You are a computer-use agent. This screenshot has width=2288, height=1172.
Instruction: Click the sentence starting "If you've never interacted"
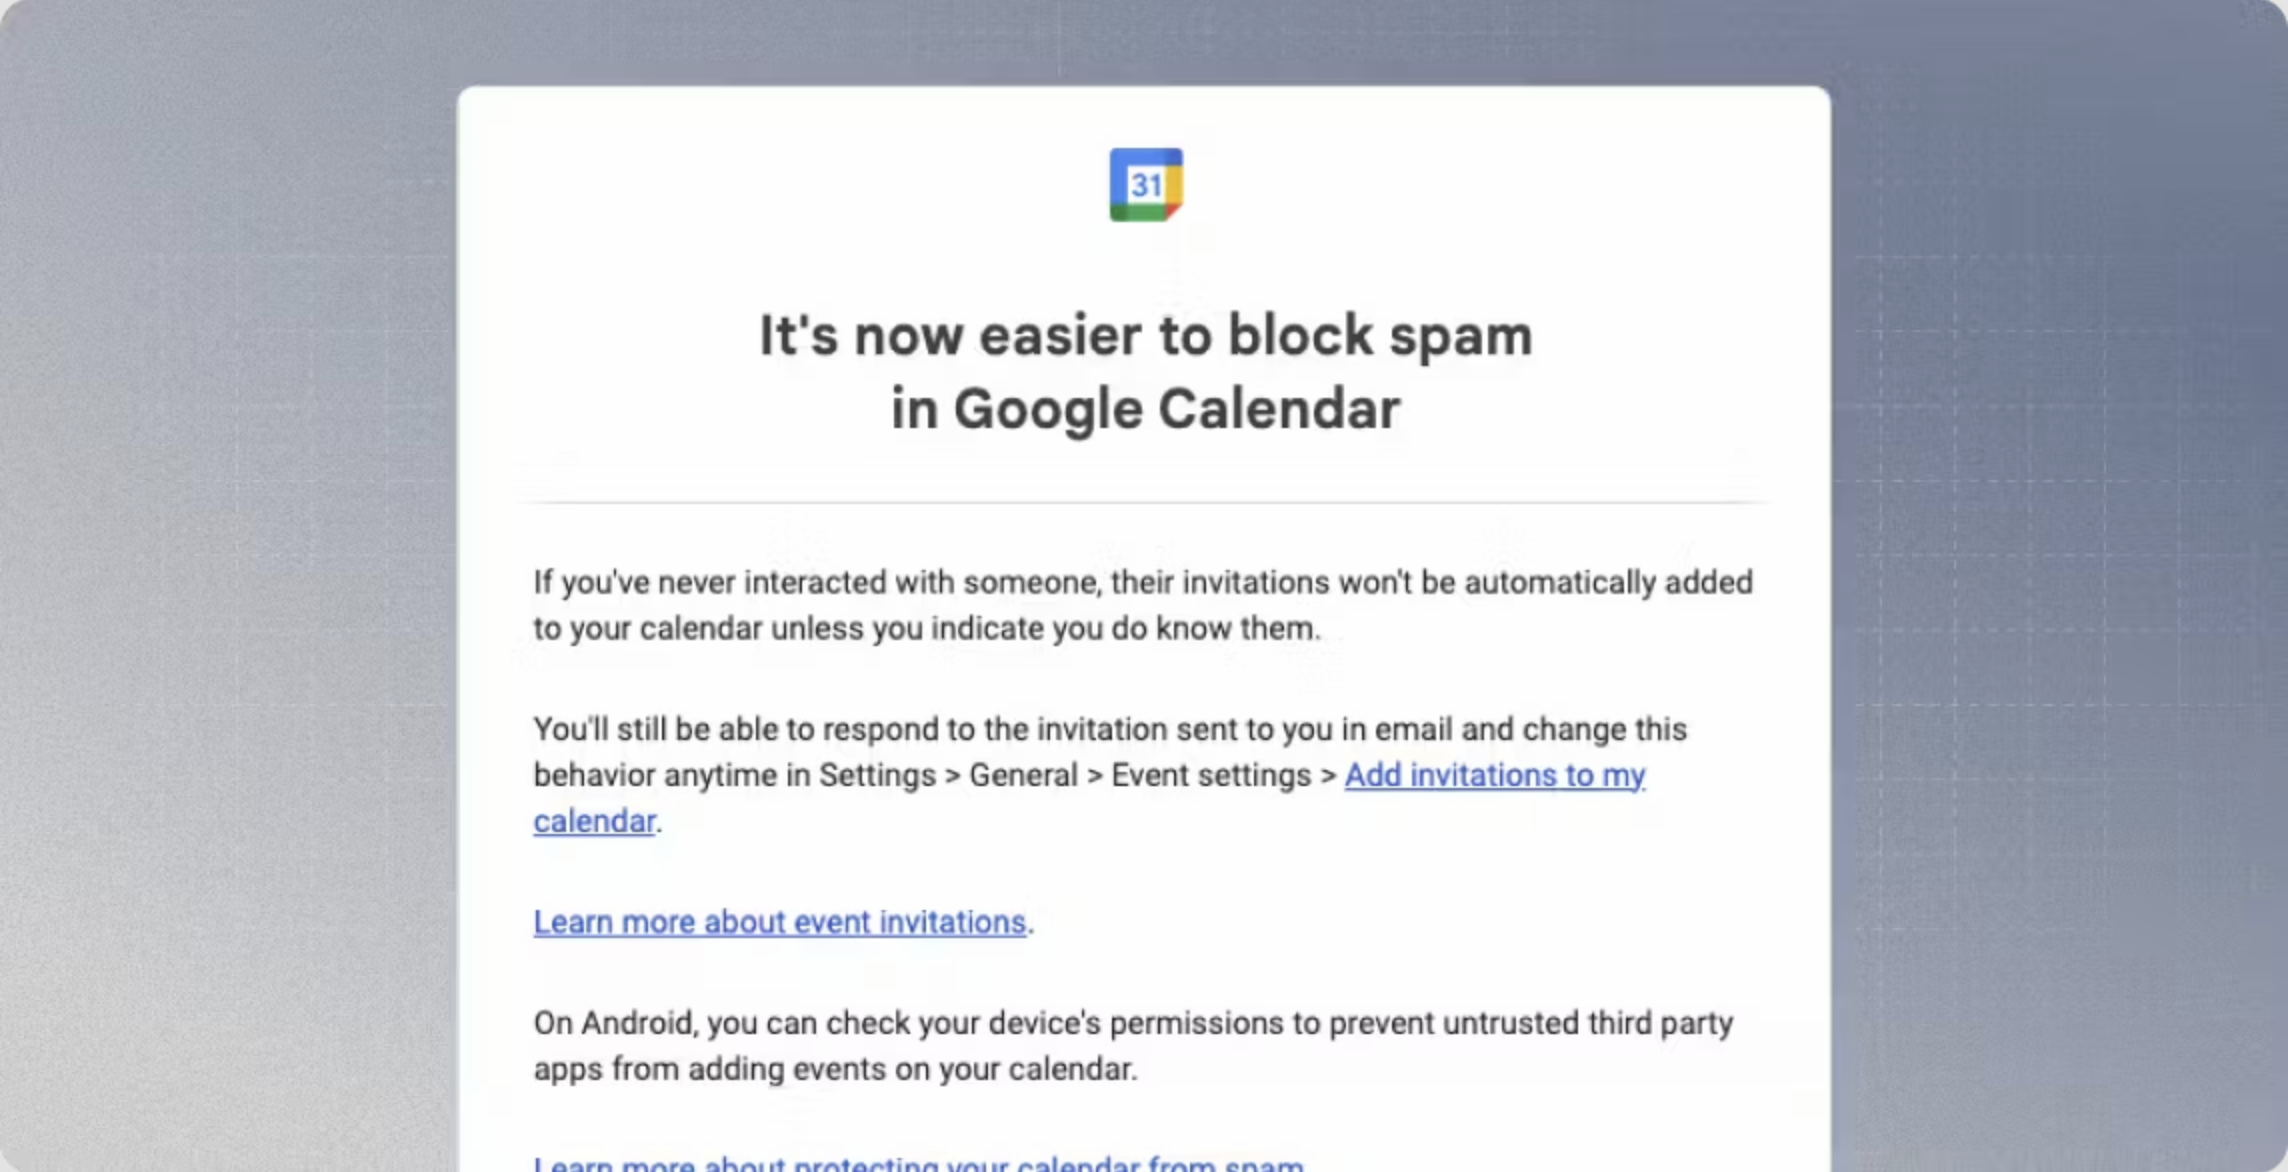(1142, 582)
